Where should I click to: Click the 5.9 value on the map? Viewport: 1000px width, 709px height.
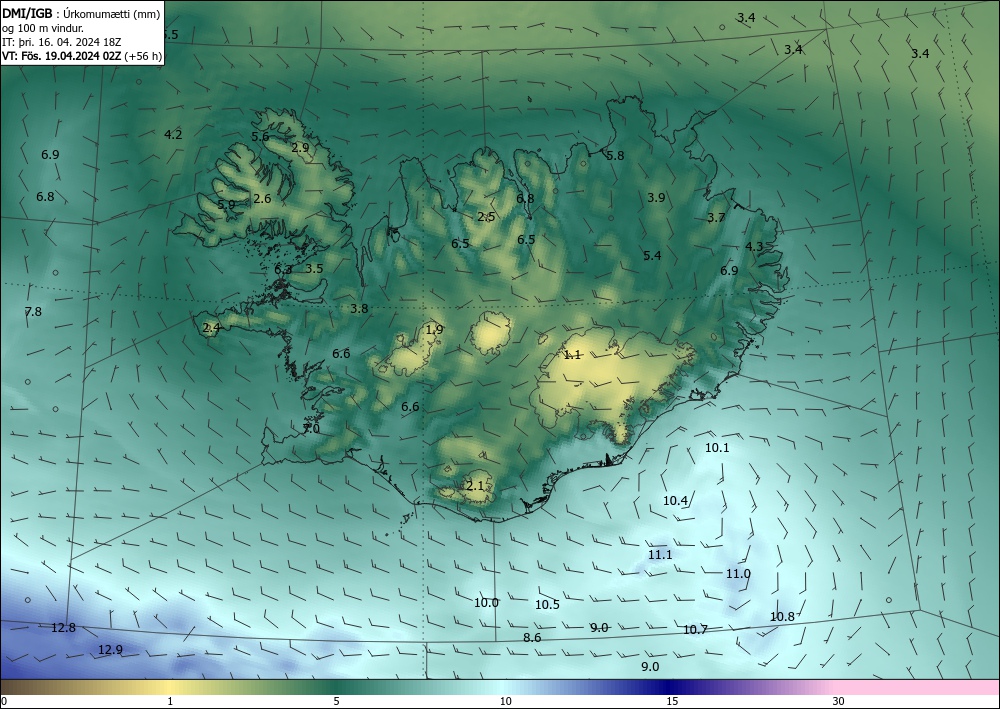point(226,205)
